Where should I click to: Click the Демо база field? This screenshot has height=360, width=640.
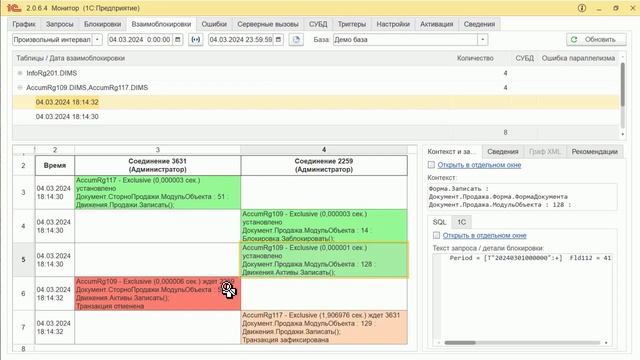click(x=405, y=40)
